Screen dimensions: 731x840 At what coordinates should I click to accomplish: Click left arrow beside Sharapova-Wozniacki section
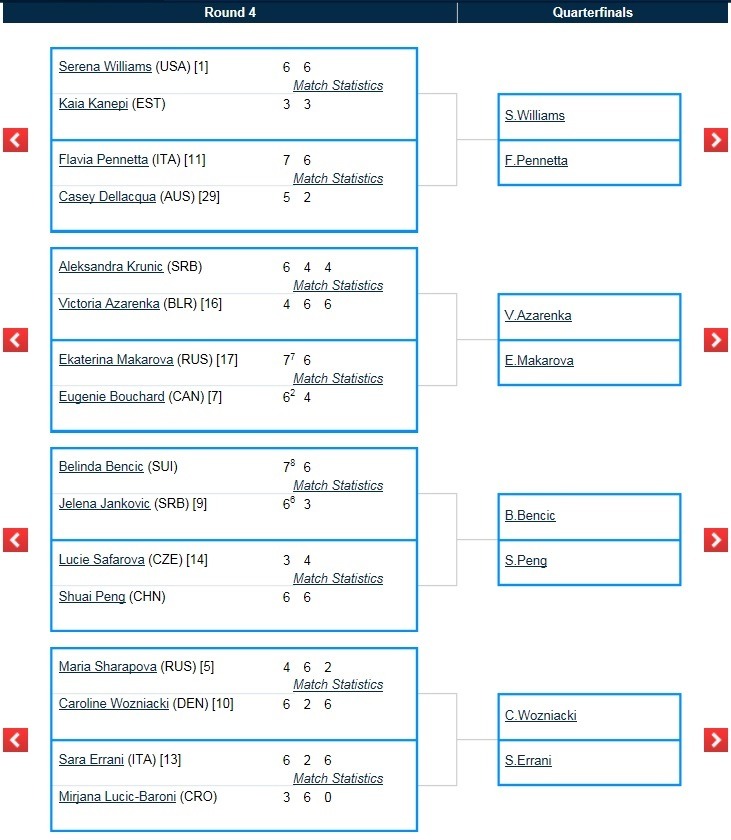coord(15,740)
